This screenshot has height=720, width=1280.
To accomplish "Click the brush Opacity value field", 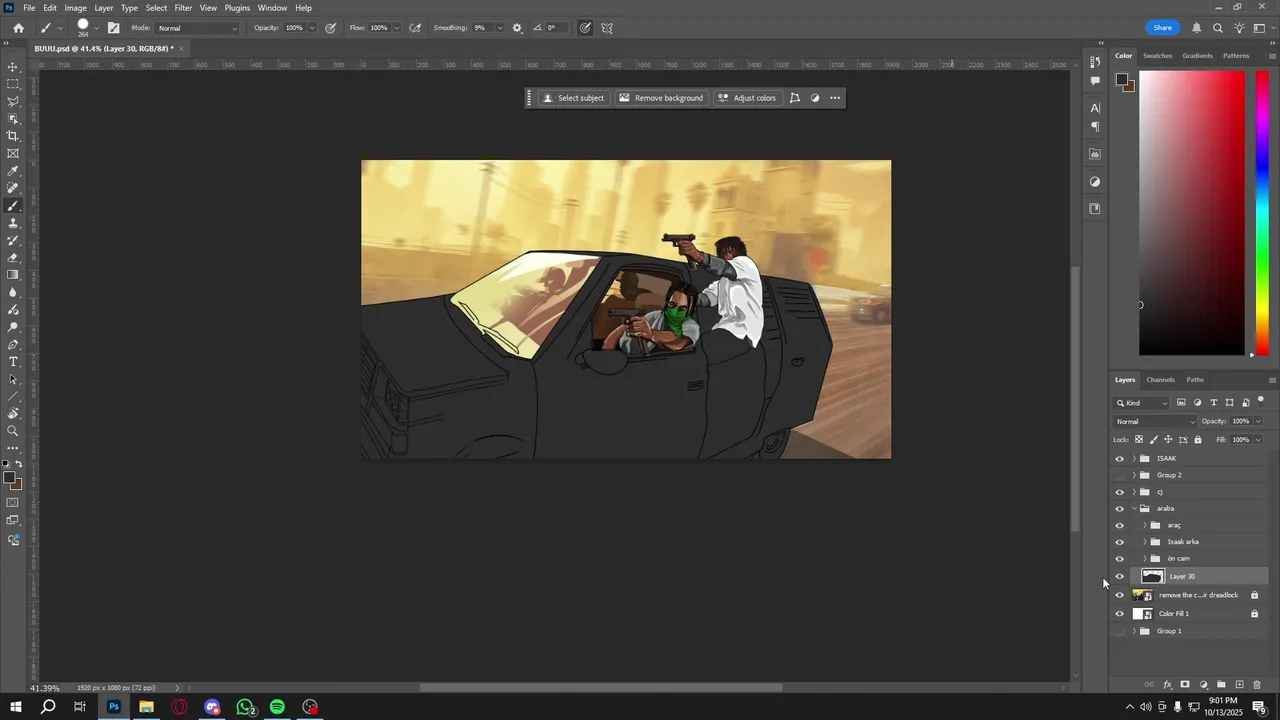I will [294, 28].
